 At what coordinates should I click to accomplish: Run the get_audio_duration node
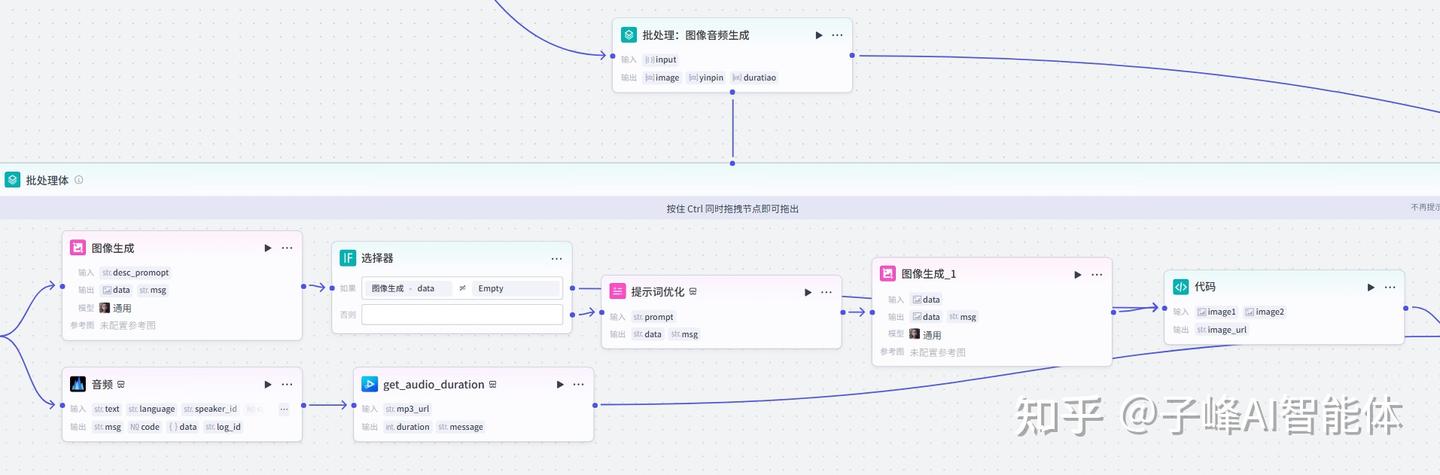(x=560, y=384)
